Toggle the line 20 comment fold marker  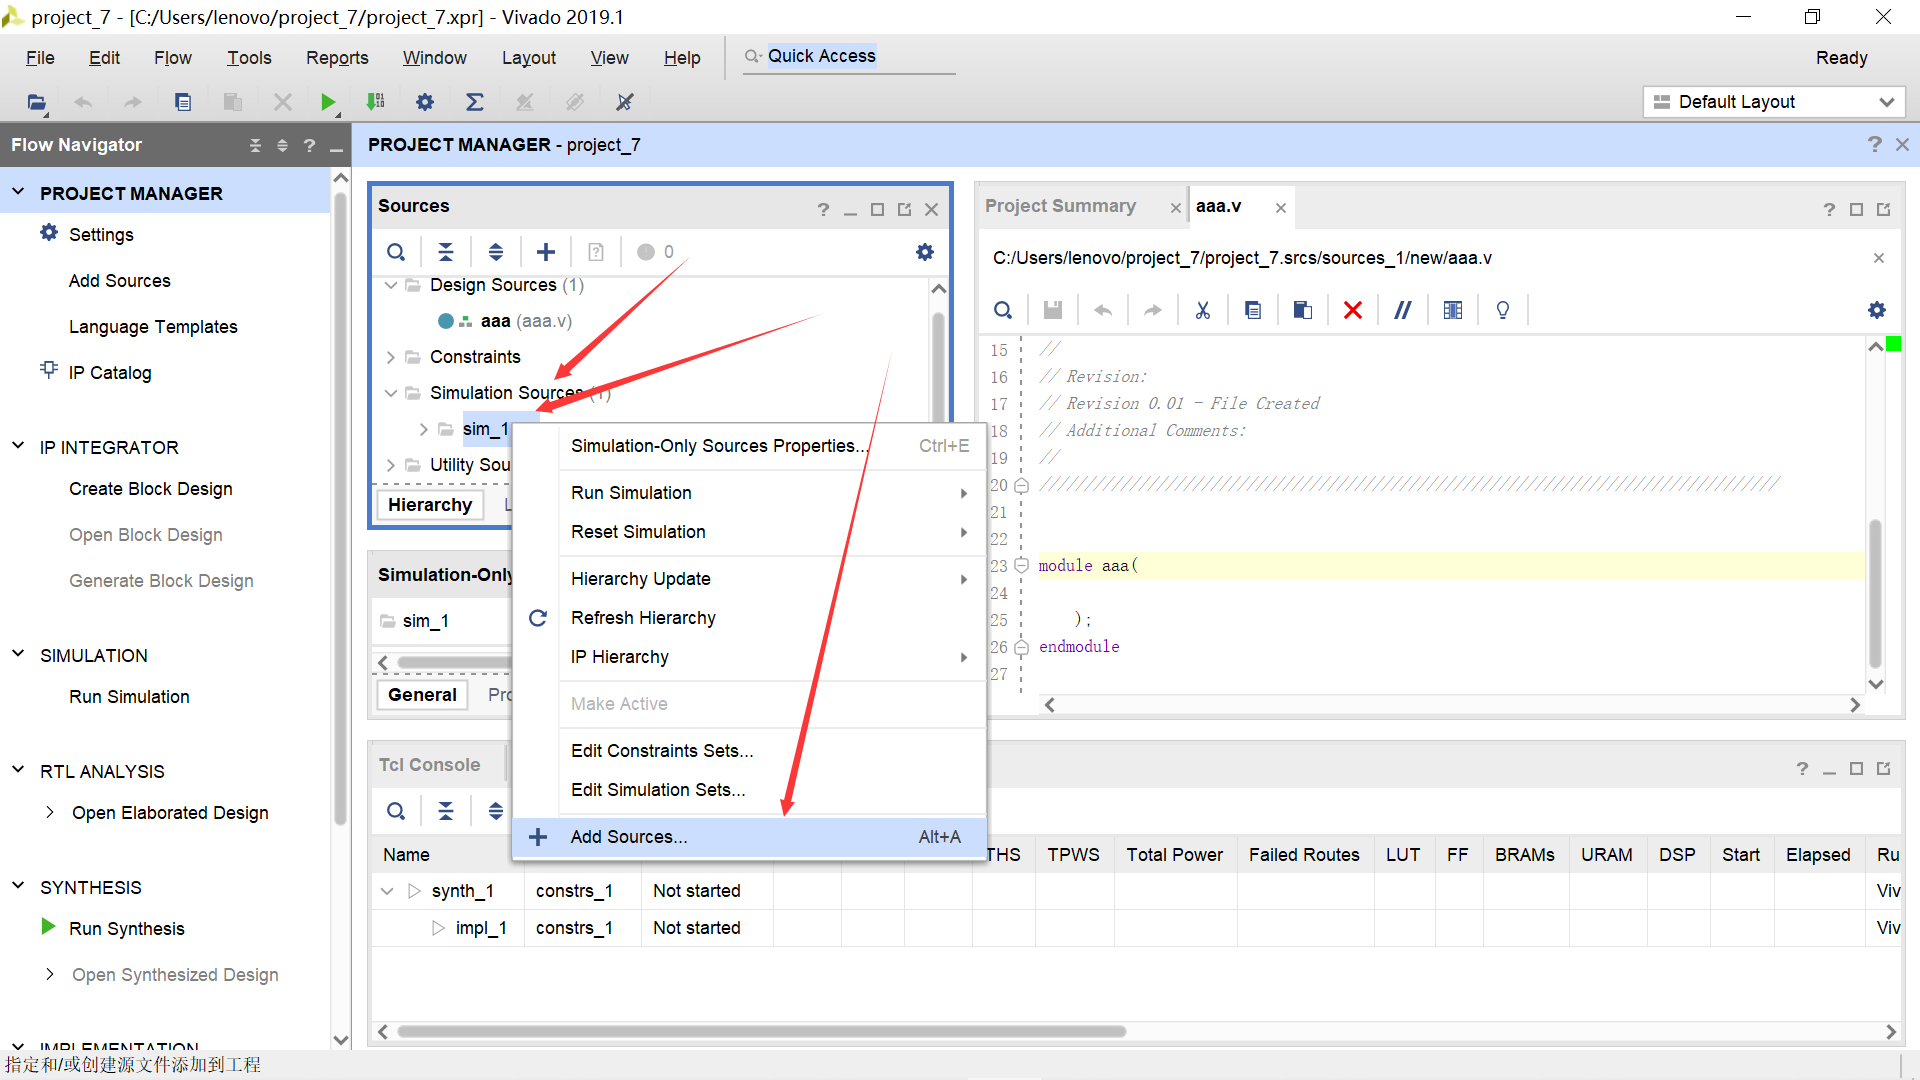tap(1021, 485)
